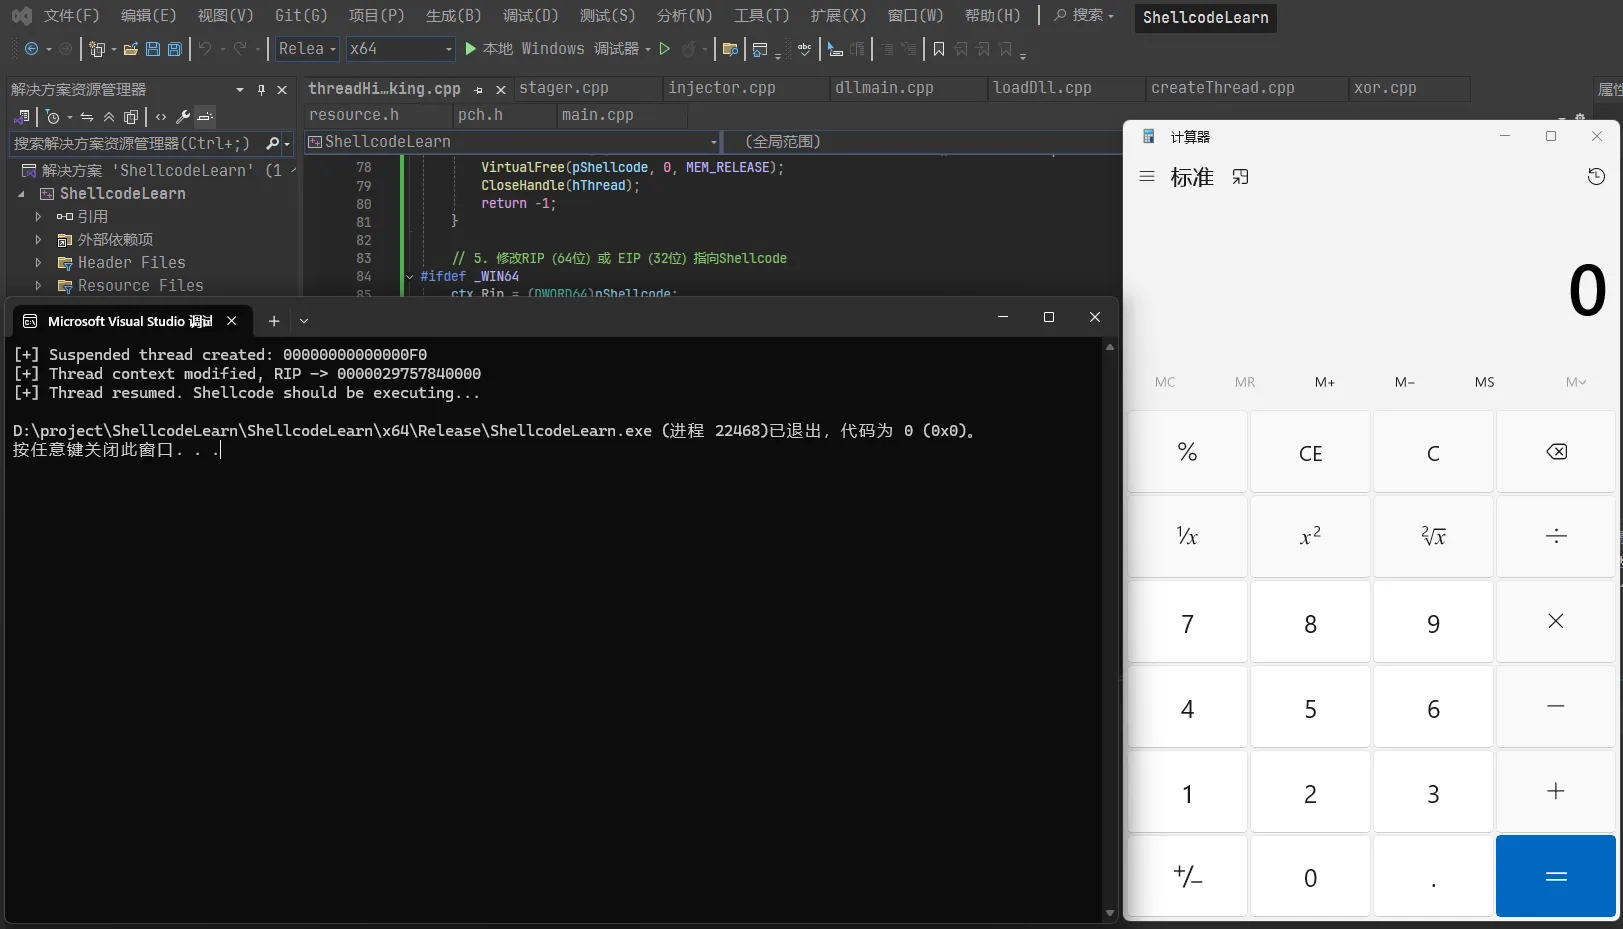1623x929 pixels.
Task: Expand the Header Files folder
Action: pos(38,263)
